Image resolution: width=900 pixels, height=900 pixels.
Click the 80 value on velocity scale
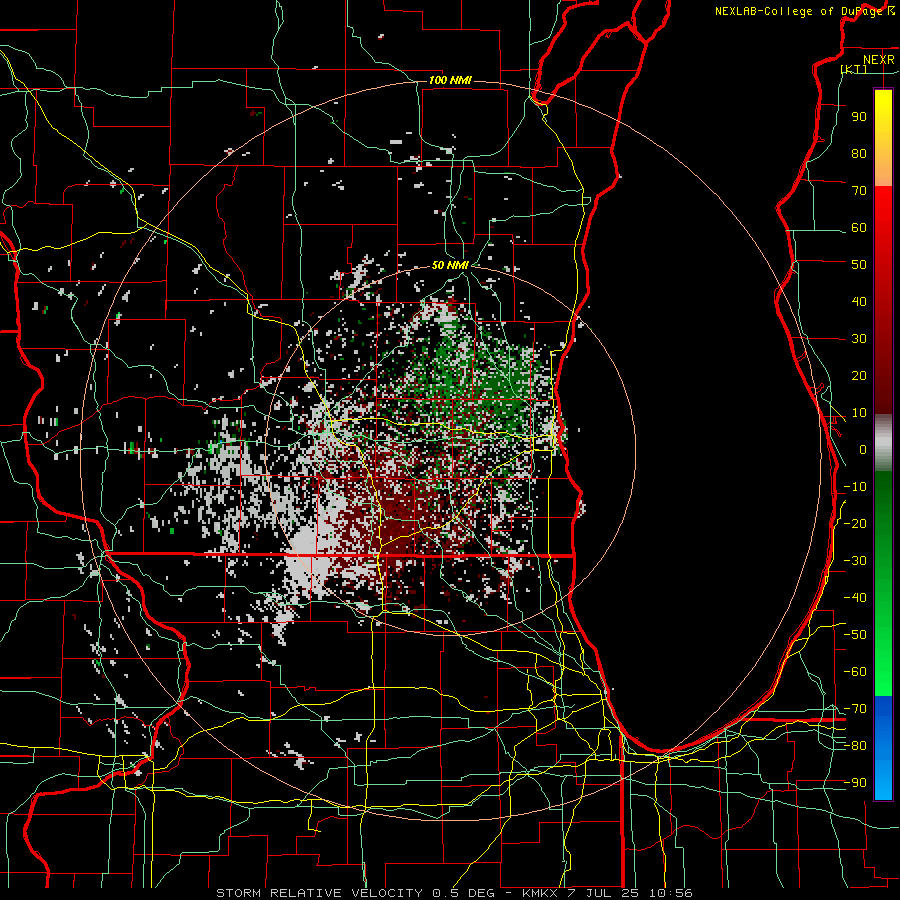pyautogui.click(x=859, y=154)
